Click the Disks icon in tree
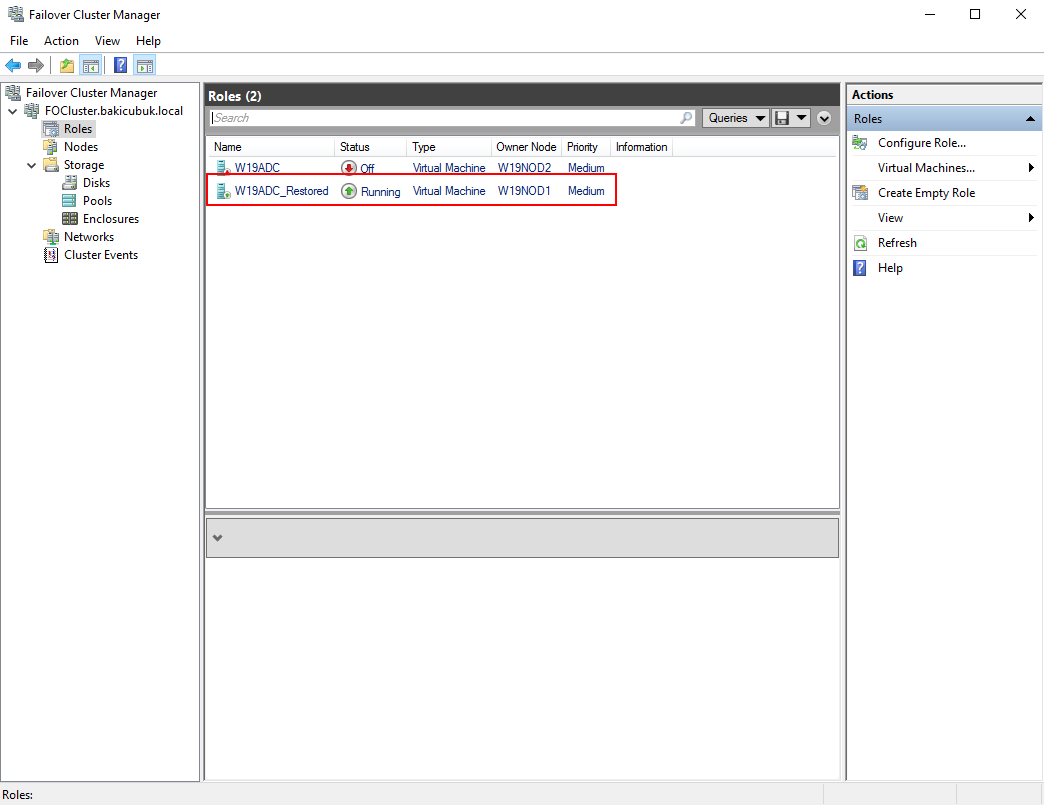The height and width of the screenshot is (805, 1044). coord(69,182)
